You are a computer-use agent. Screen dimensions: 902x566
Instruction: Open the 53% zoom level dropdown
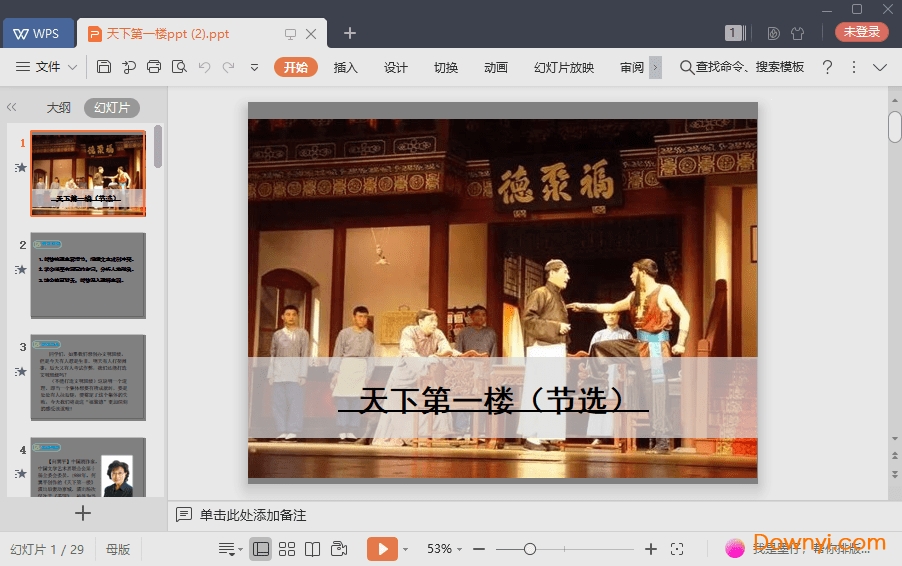[x=444, y=549]
